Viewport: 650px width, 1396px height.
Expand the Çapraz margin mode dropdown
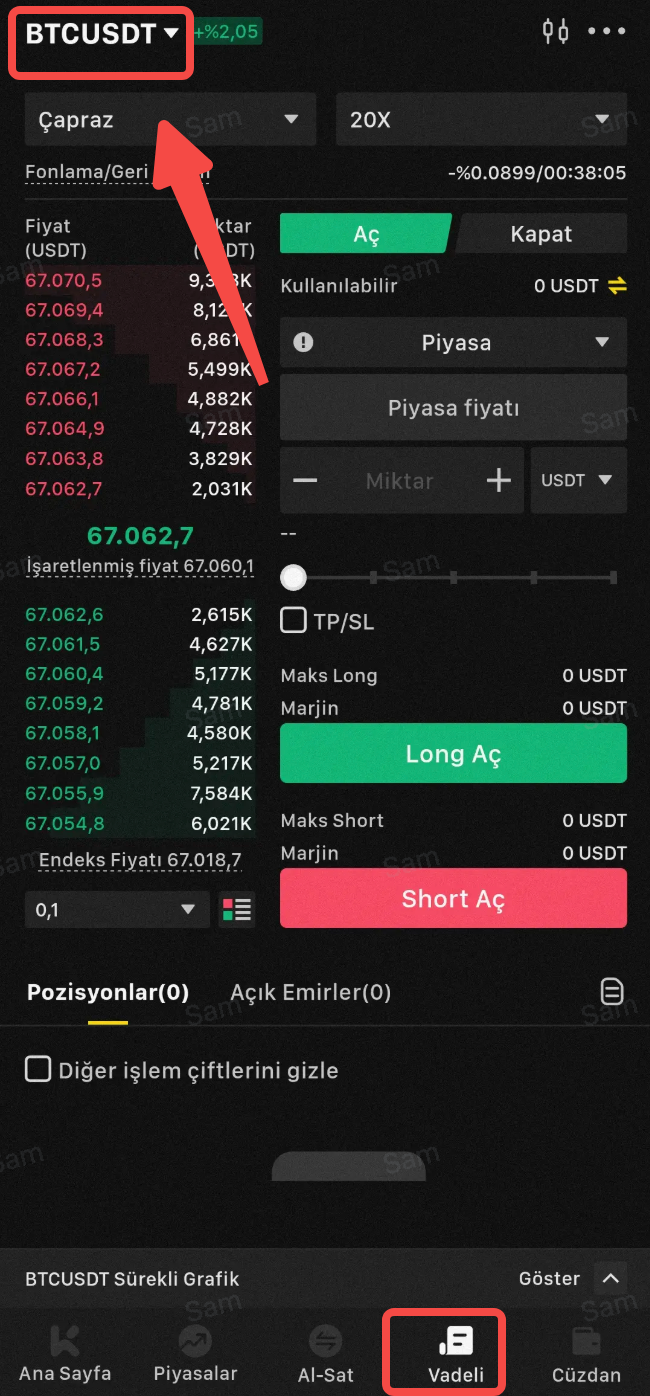(170, 120)
